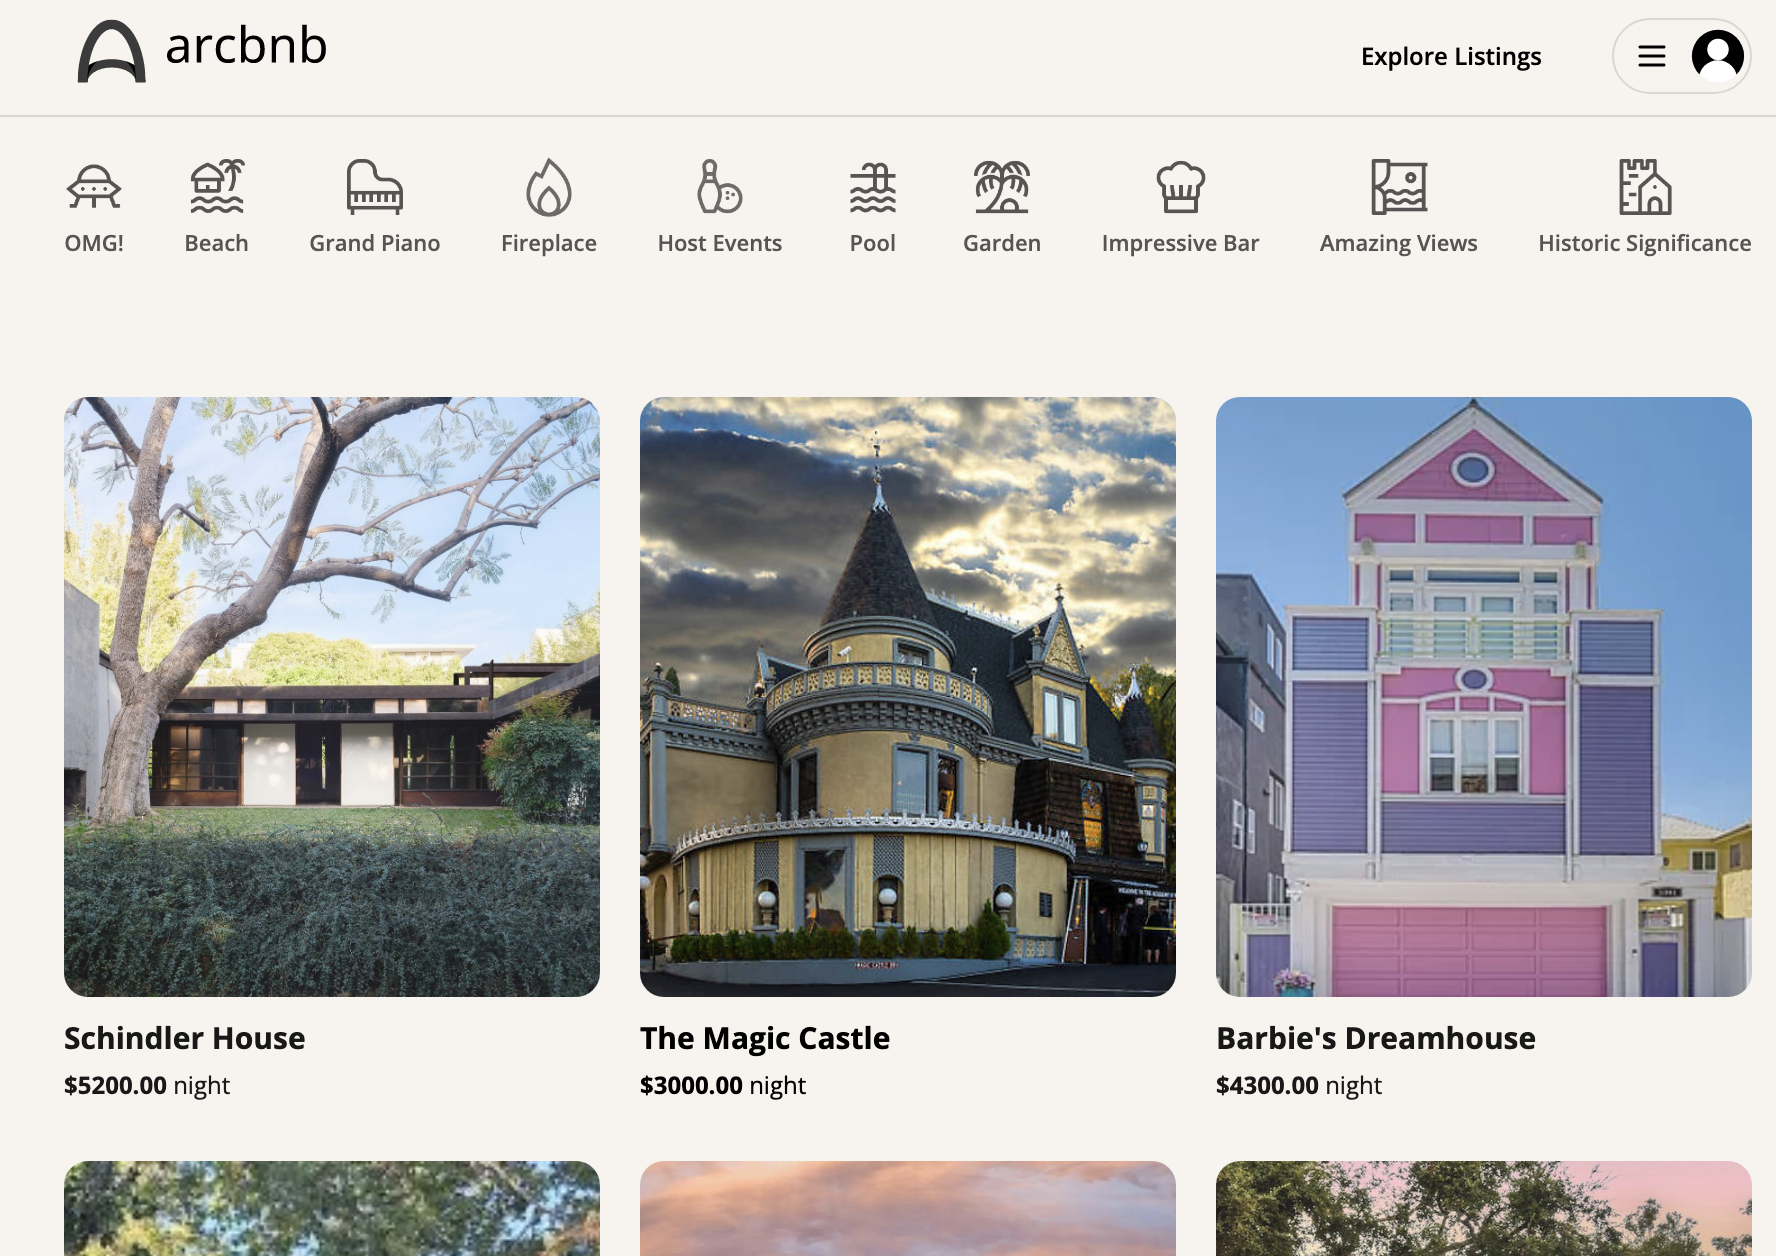Click the Amazing Views category label
This screenshot has height=1256, width=1776.
coord(1399,243)
